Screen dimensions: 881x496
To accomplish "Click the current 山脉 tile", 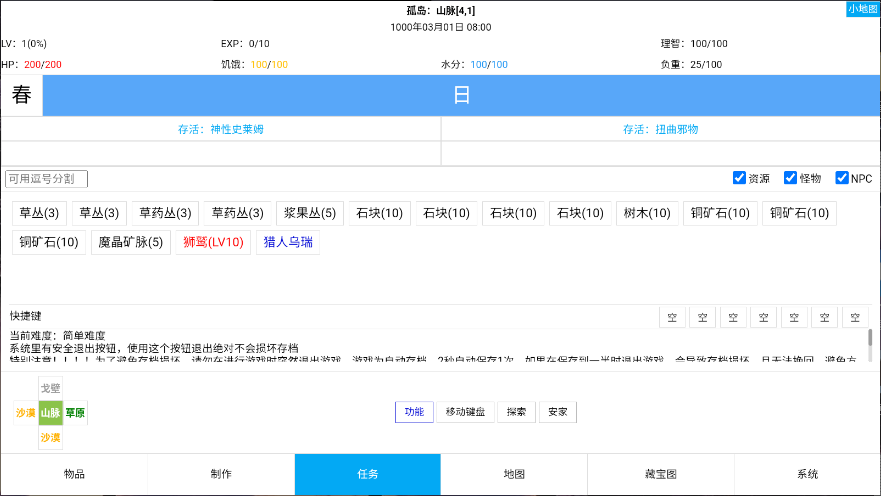I will click(x=51, y=413).
